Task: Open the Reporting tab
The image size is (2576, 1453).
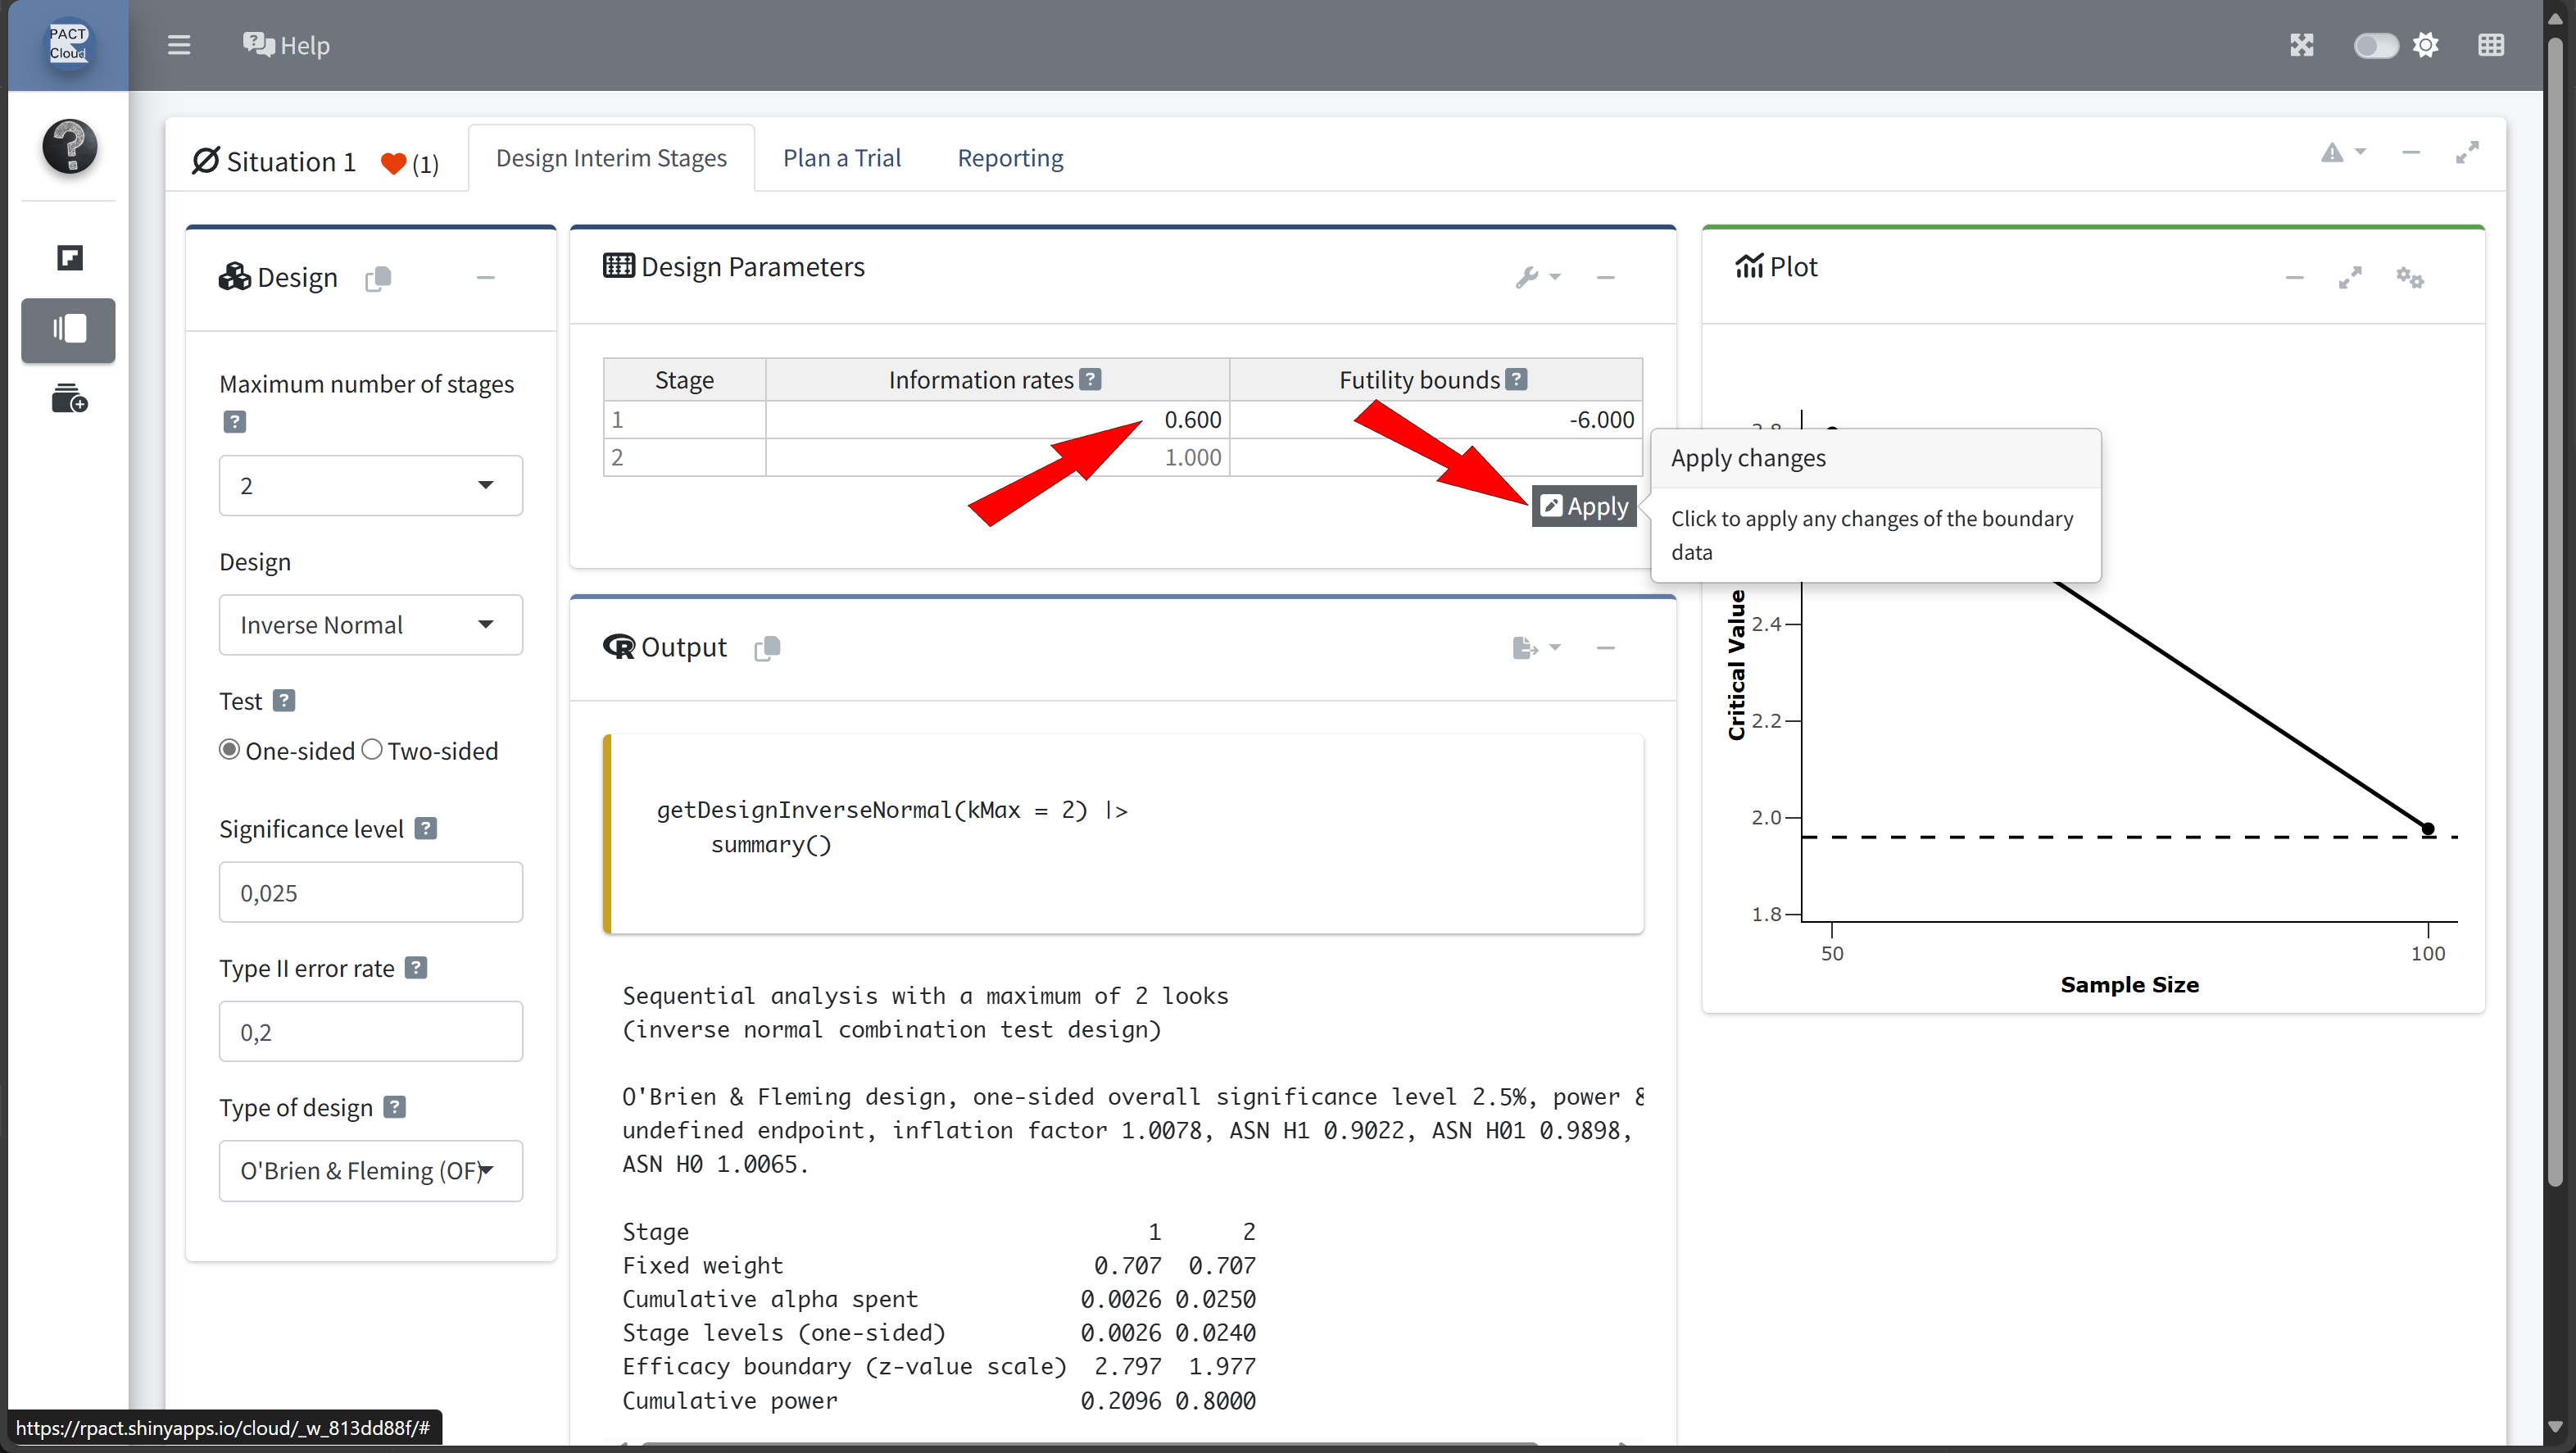Action: pos(1010,158)
